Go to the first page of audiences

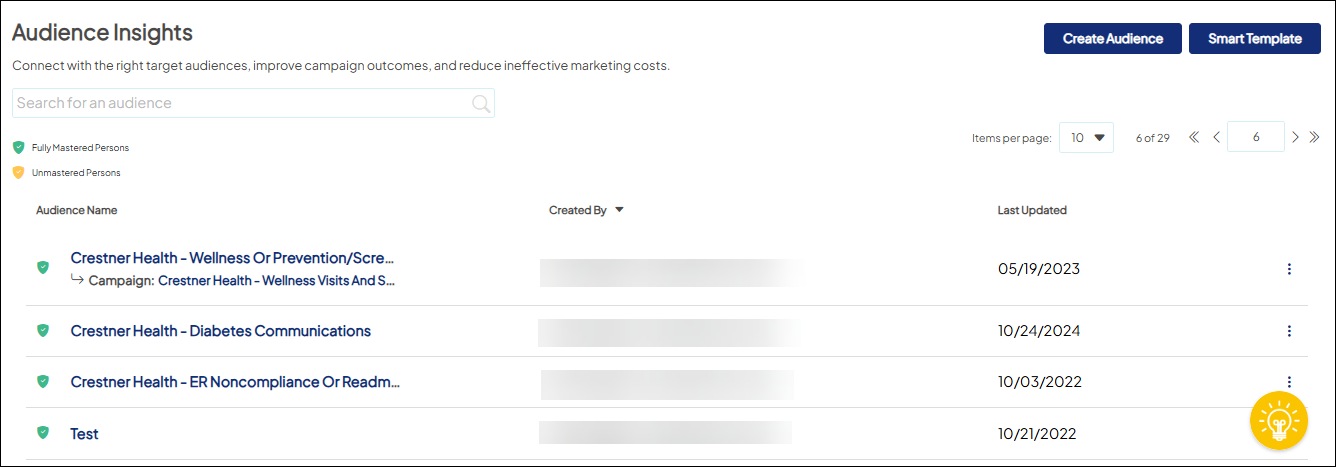click(1194, 137)
